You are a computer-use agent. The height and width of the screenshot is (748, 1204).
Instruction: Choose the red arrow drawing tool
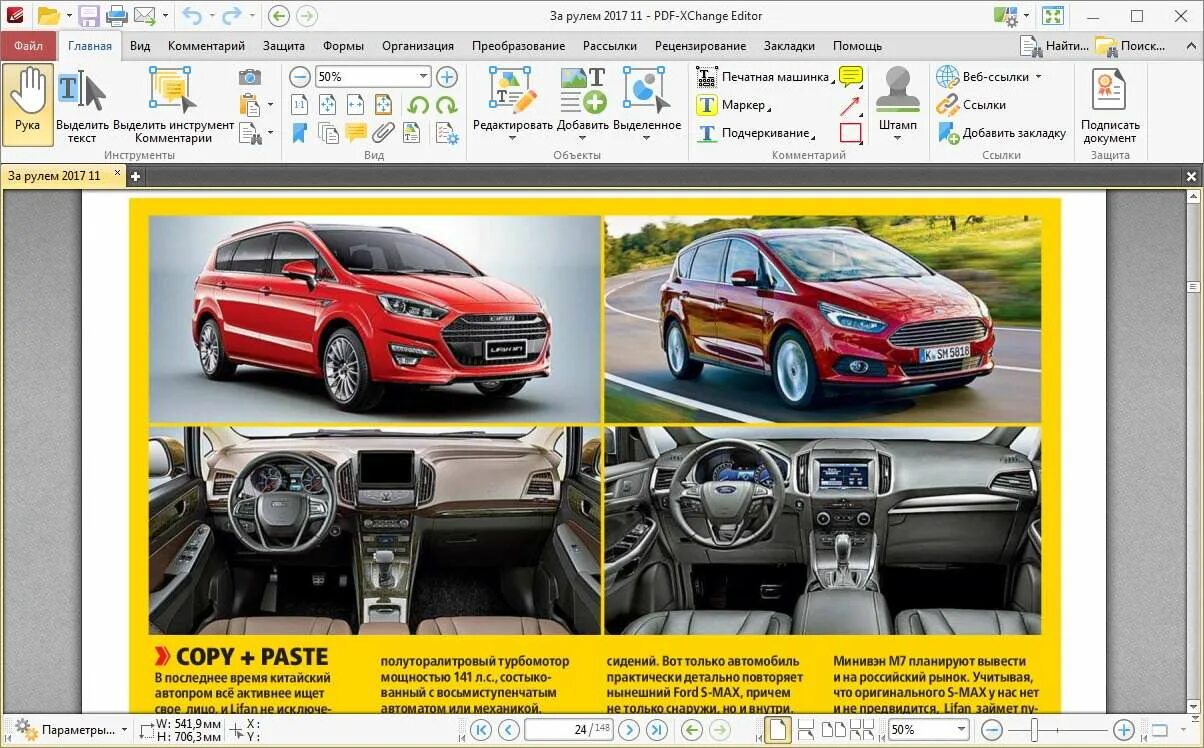[x=850, y=105]
